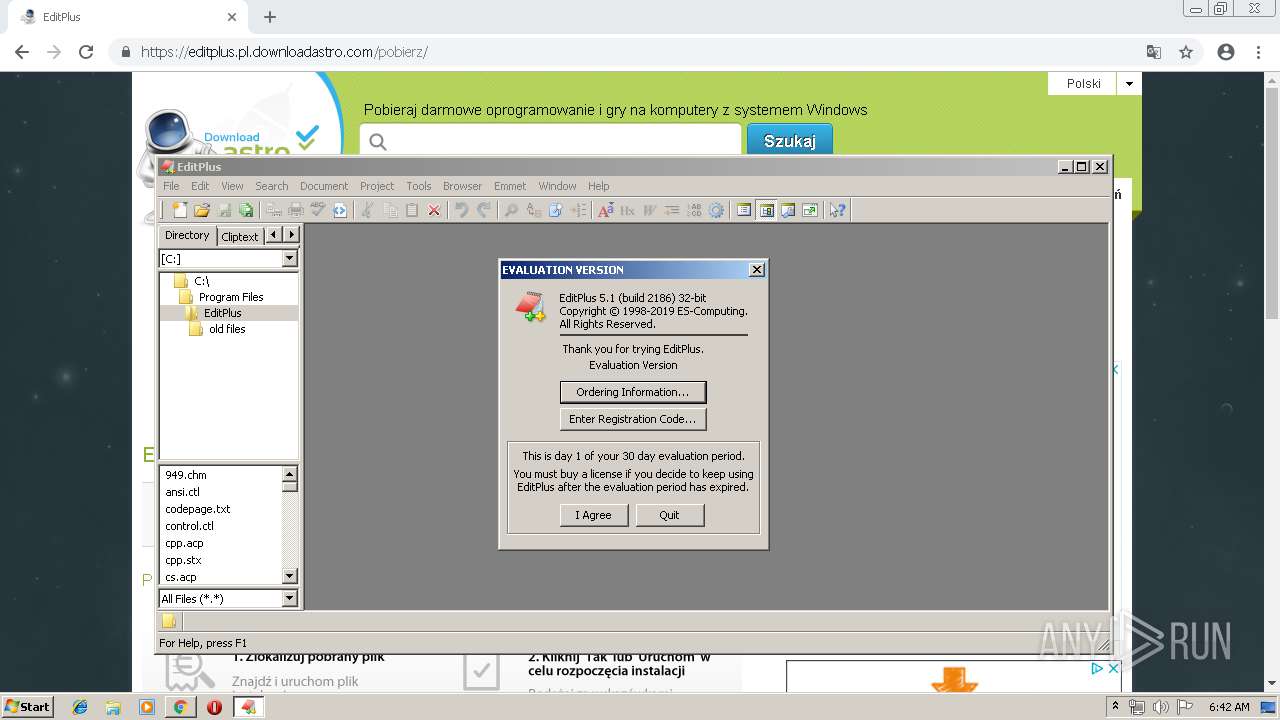
Task: Click the Szukaj search button on webpage
Action: click(x=790, y=141)
